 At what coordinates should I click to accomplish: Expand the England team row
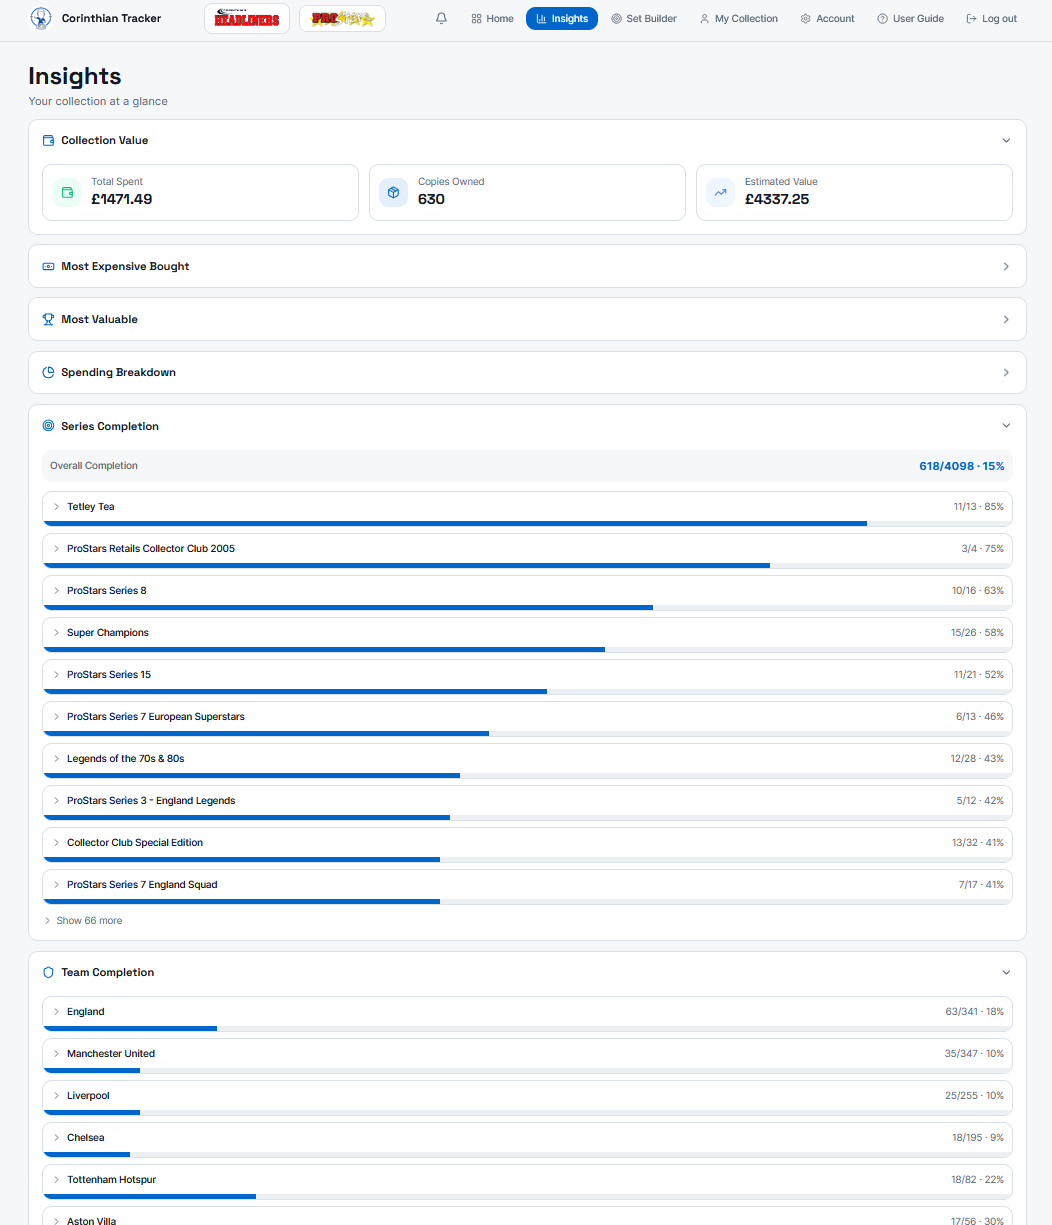pyautogui.click(x=527, y=1012)
